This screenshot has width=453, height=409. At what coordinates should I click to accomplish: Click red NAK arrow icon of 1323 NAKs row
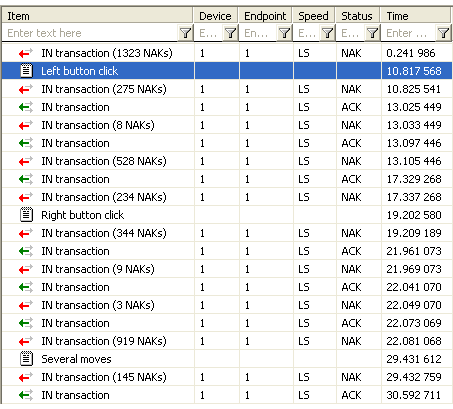[x=26, y=53]
